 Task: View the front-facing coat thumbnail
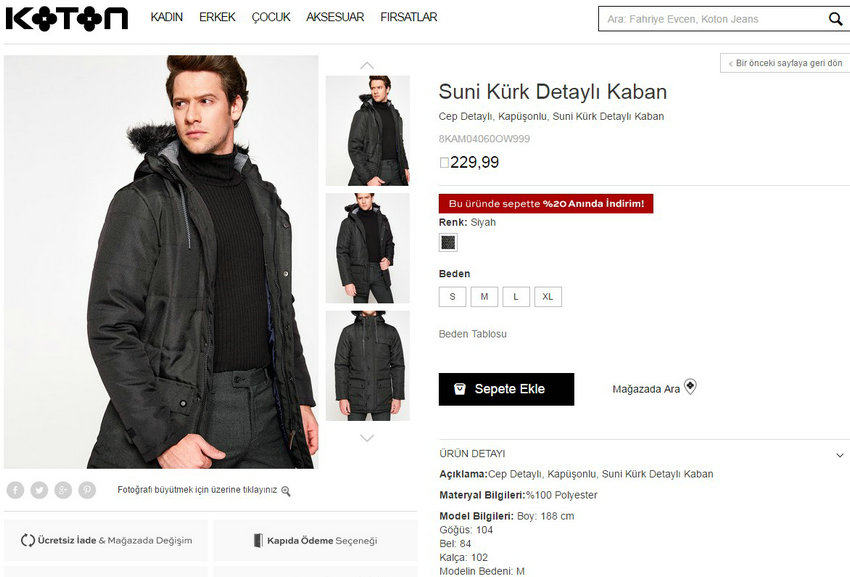[368, 366]
